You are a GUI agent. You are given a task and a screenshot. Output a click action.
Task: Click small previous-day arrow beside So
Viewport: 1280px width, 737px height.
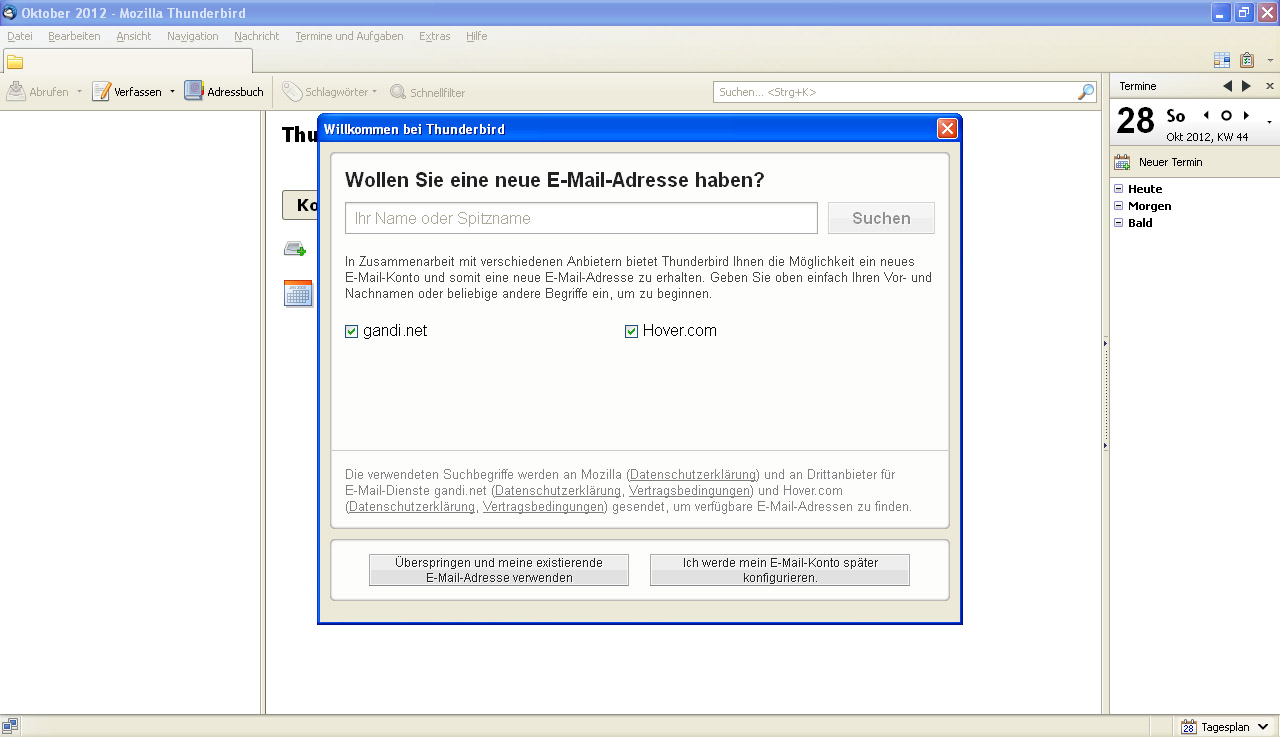[1206, 116]
